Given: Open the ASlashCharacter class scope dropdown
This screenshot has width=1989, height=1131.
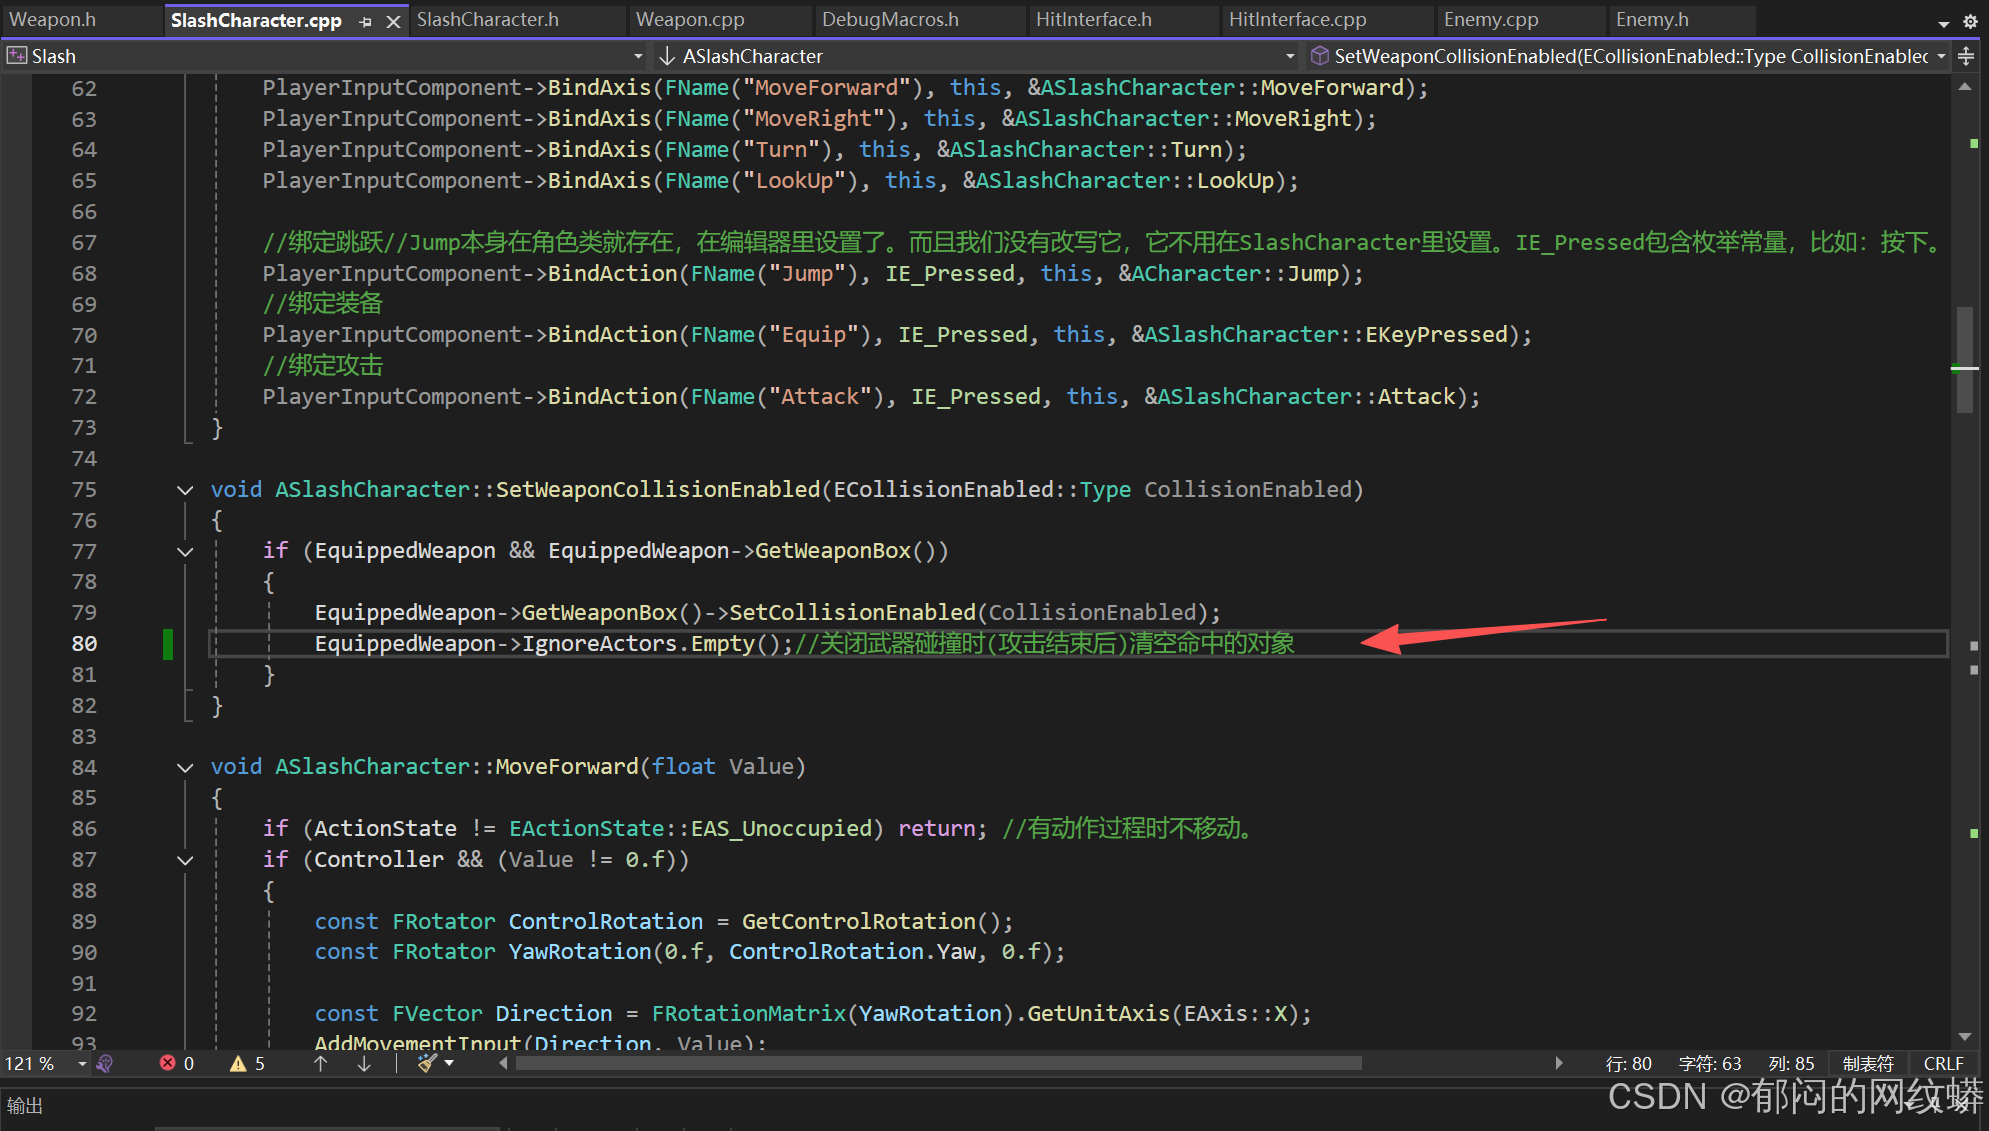Looking at the screenshot, I should 1289,56.
